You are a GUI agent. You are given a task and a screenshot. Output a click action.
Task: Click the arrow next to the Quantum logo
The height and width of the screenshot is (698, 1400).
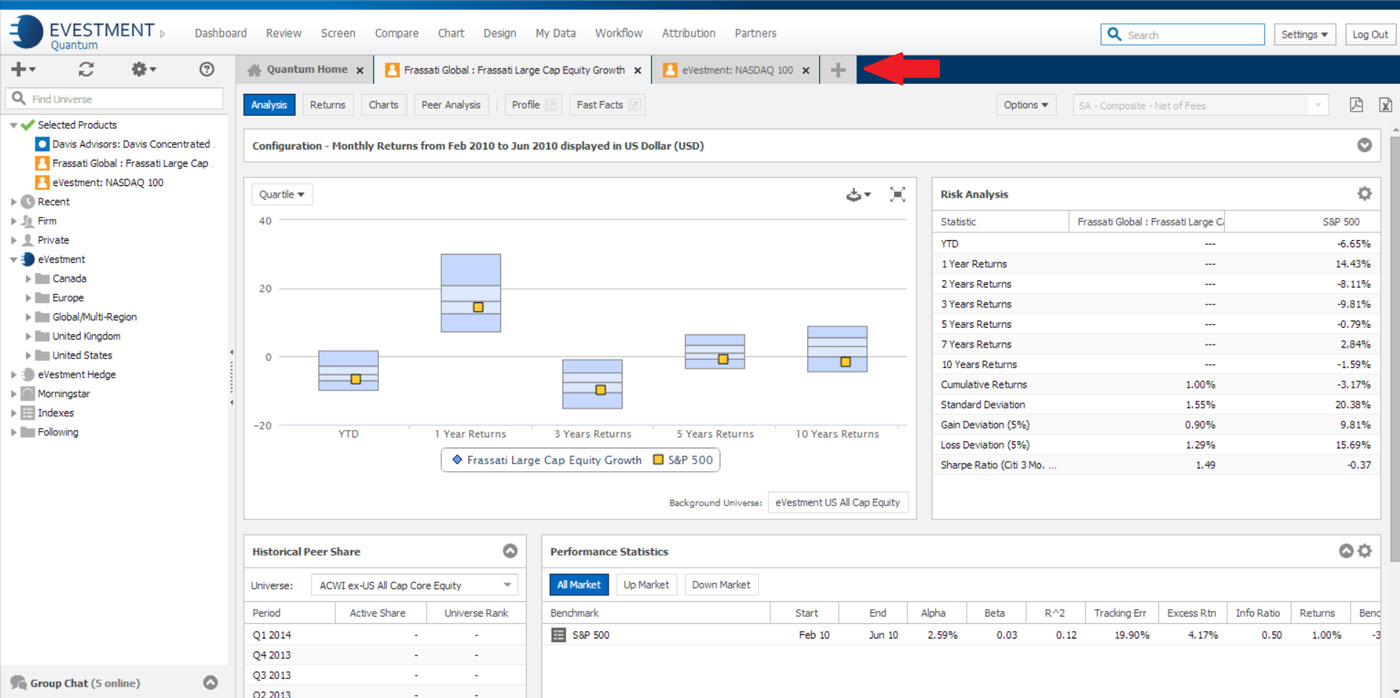point(163,34)
